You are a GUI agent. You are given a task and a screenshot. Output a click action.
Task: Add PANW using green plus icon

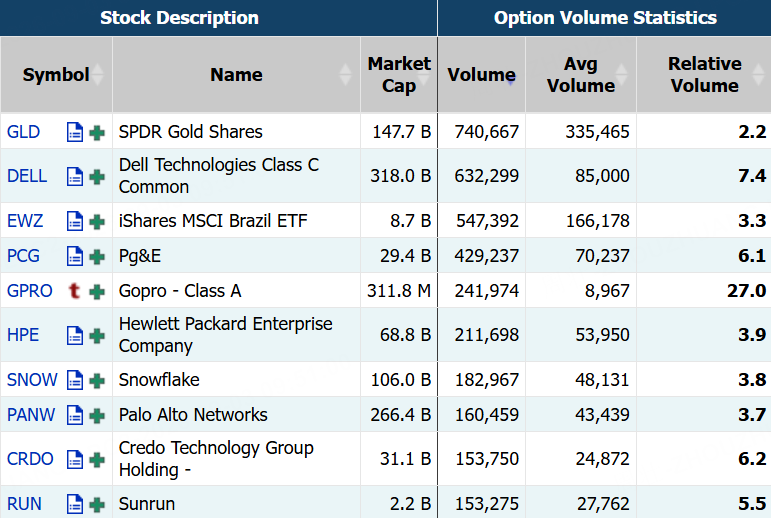point(97,416)
